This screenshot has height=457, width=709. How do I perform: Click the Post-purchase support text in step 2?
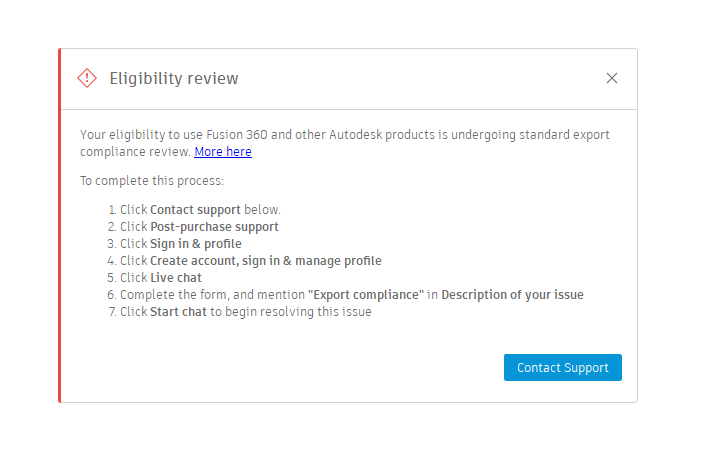coord(214,227)
